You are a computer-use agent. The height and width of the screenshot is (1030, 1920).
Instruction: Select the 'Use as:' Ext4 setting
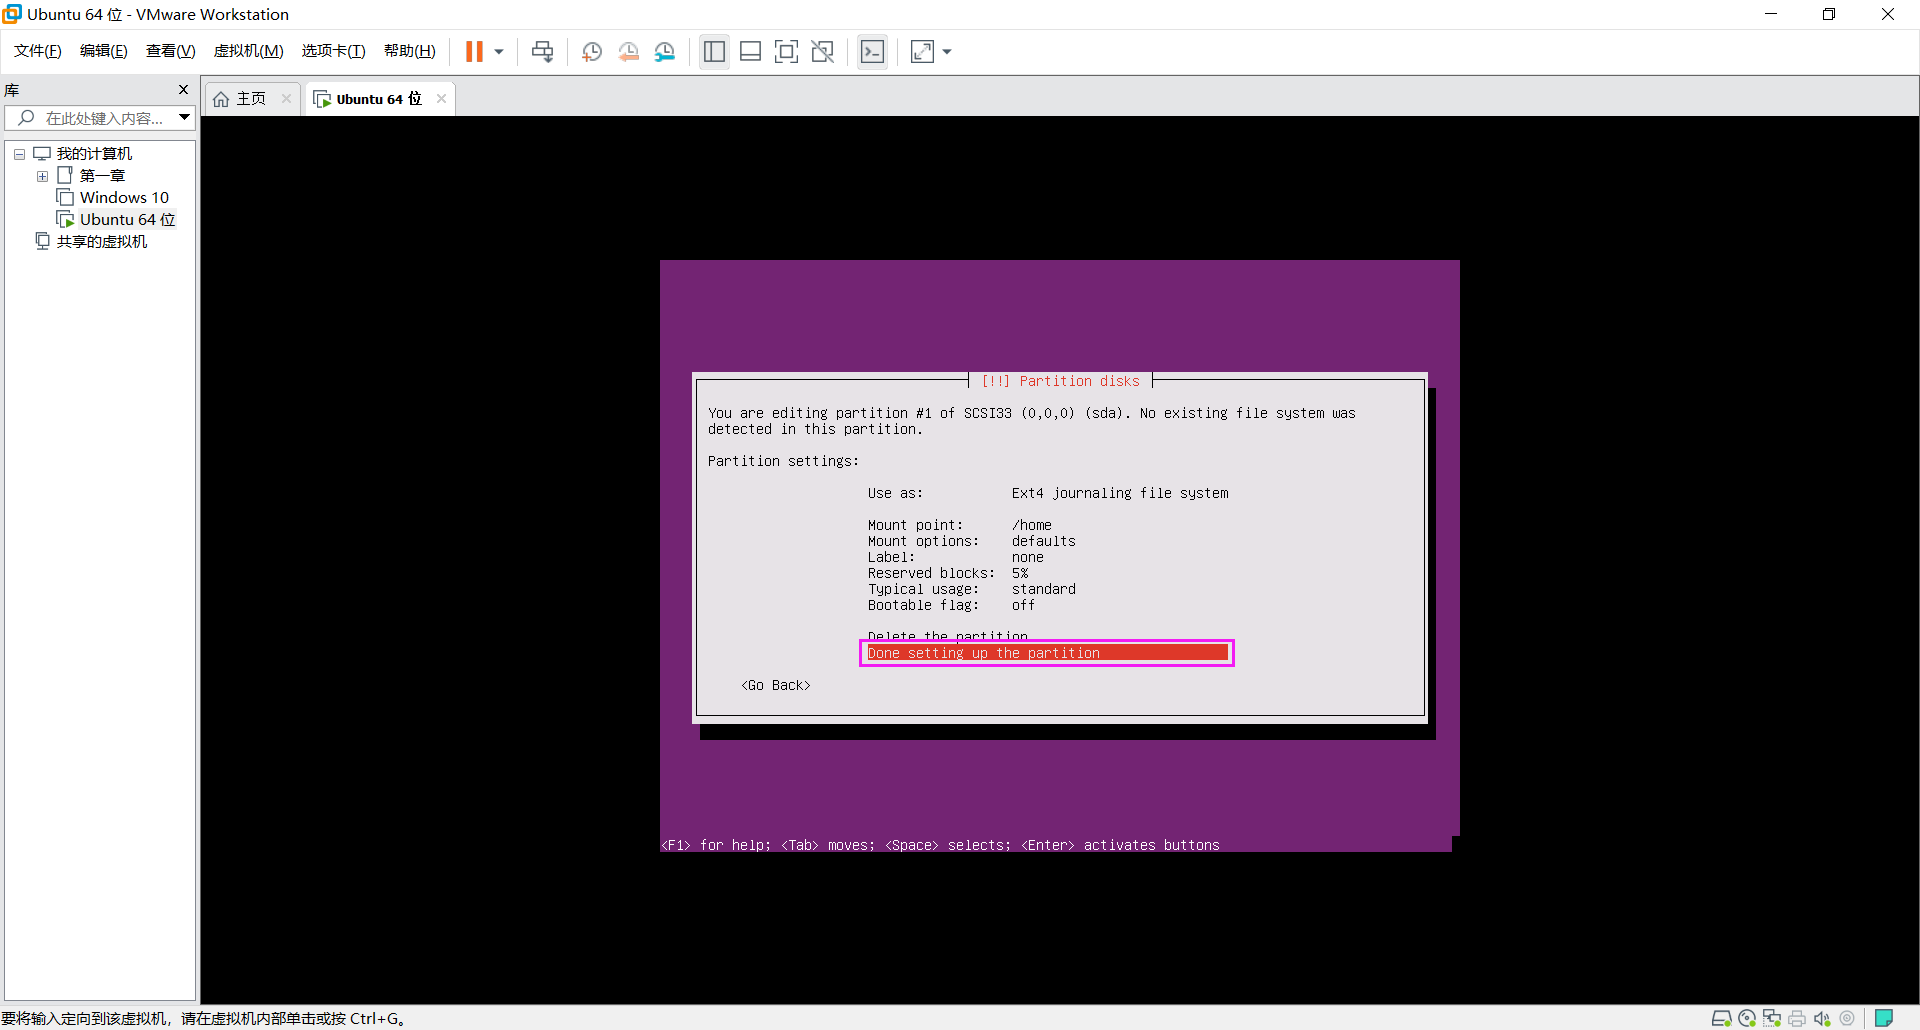(x=1048, y=493)
